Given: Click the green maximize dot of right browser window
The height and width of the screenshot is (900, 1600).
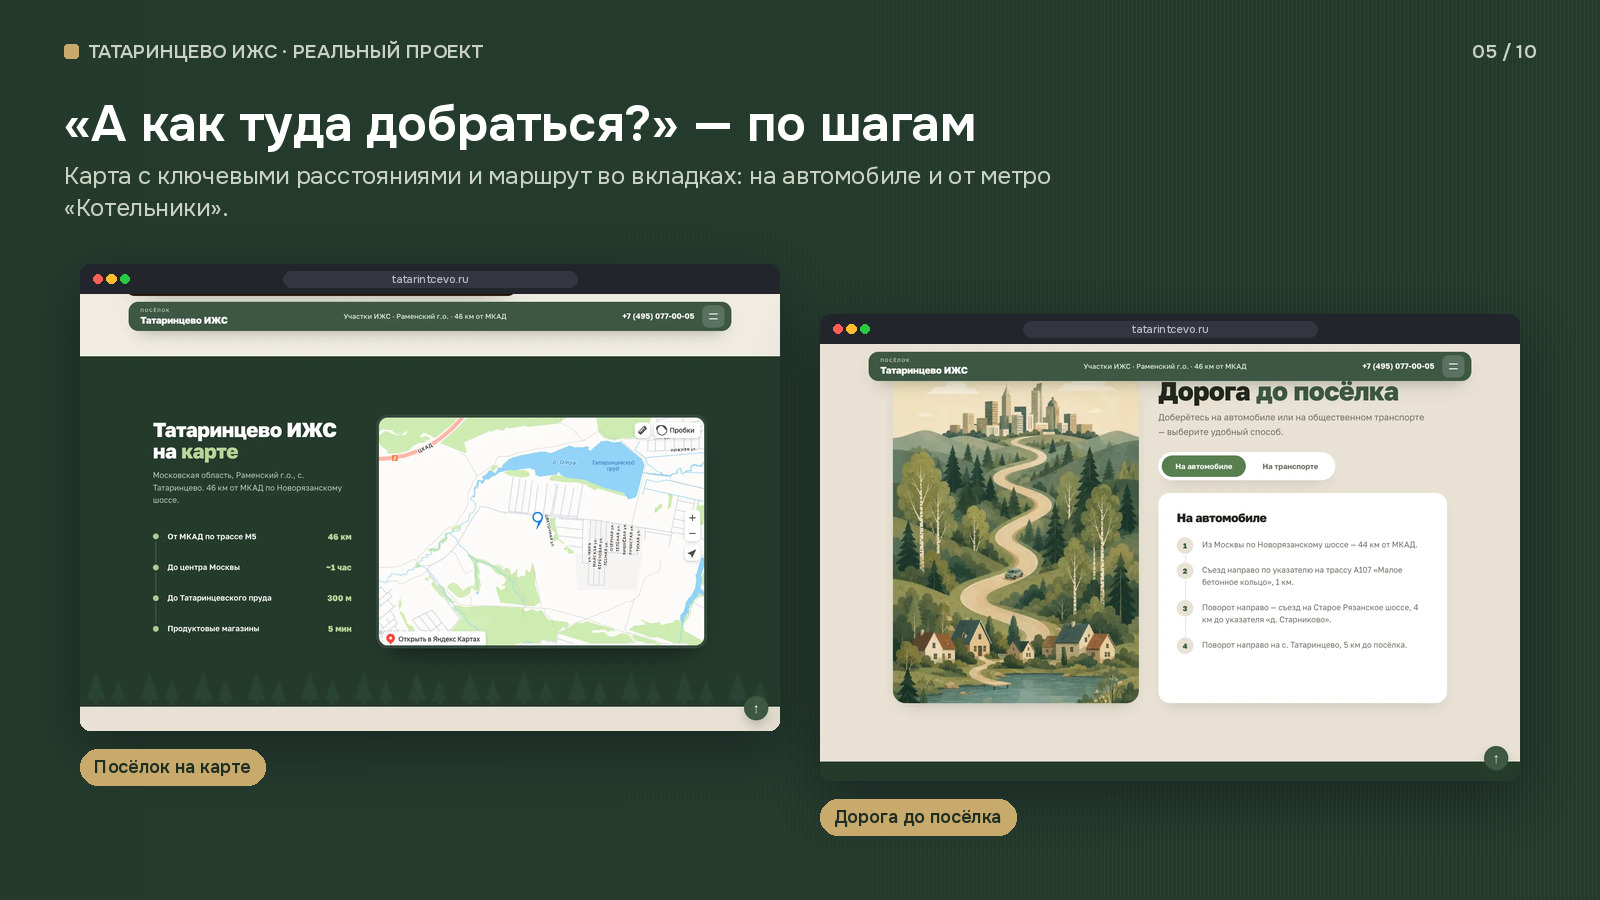Looking at the screenshot, I should [x=865, y=329].
